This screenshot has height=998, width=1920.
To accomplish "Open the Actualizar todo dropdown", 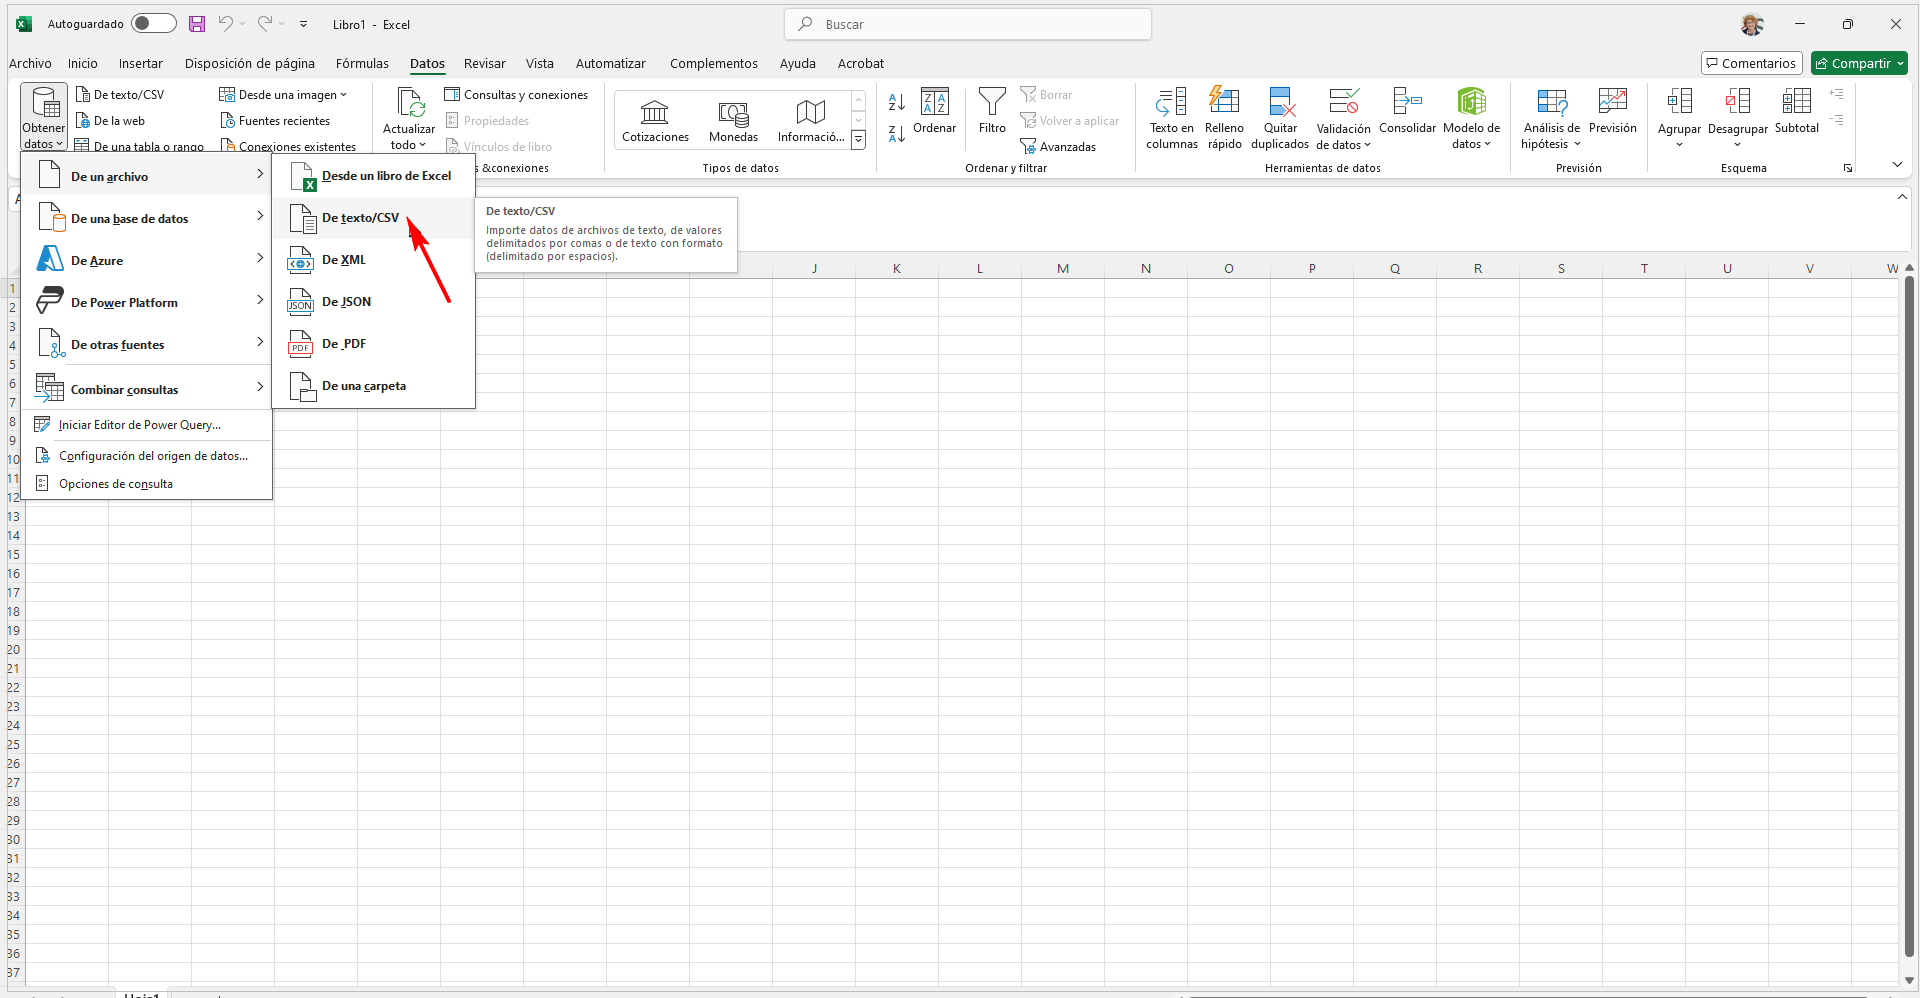I will click(x=409, y=145).
